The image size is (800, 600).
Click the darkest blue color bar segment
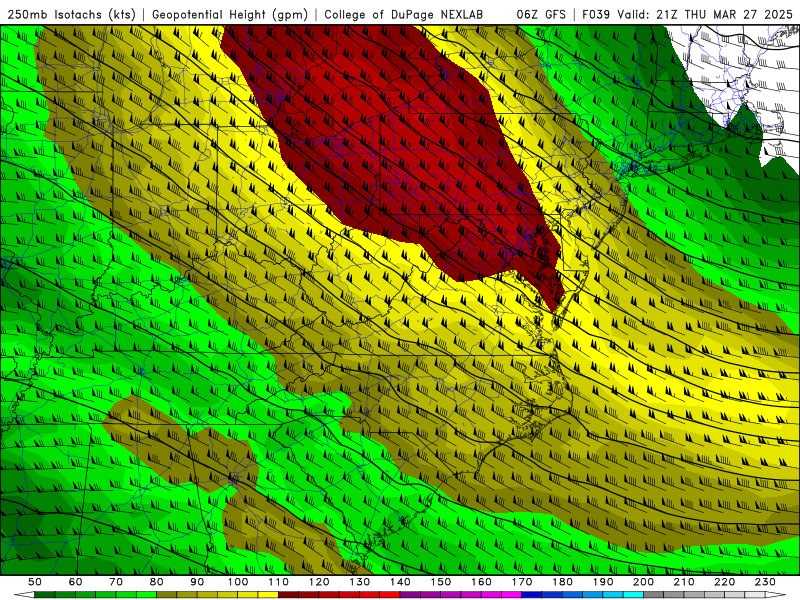pyautogui.click(x=532, y=595)
